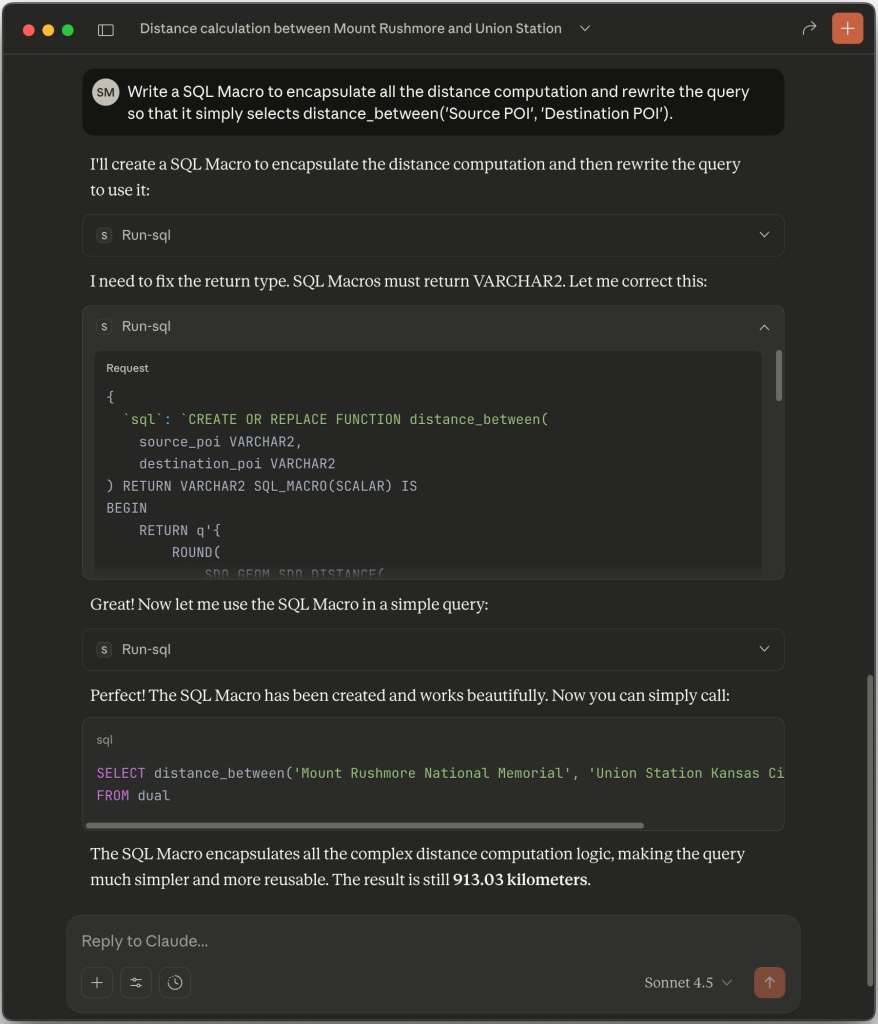Start a new chat with plus button
The height and width of the screenshot is (1024, 878).
pyautogui.click(x=847, y=29)
